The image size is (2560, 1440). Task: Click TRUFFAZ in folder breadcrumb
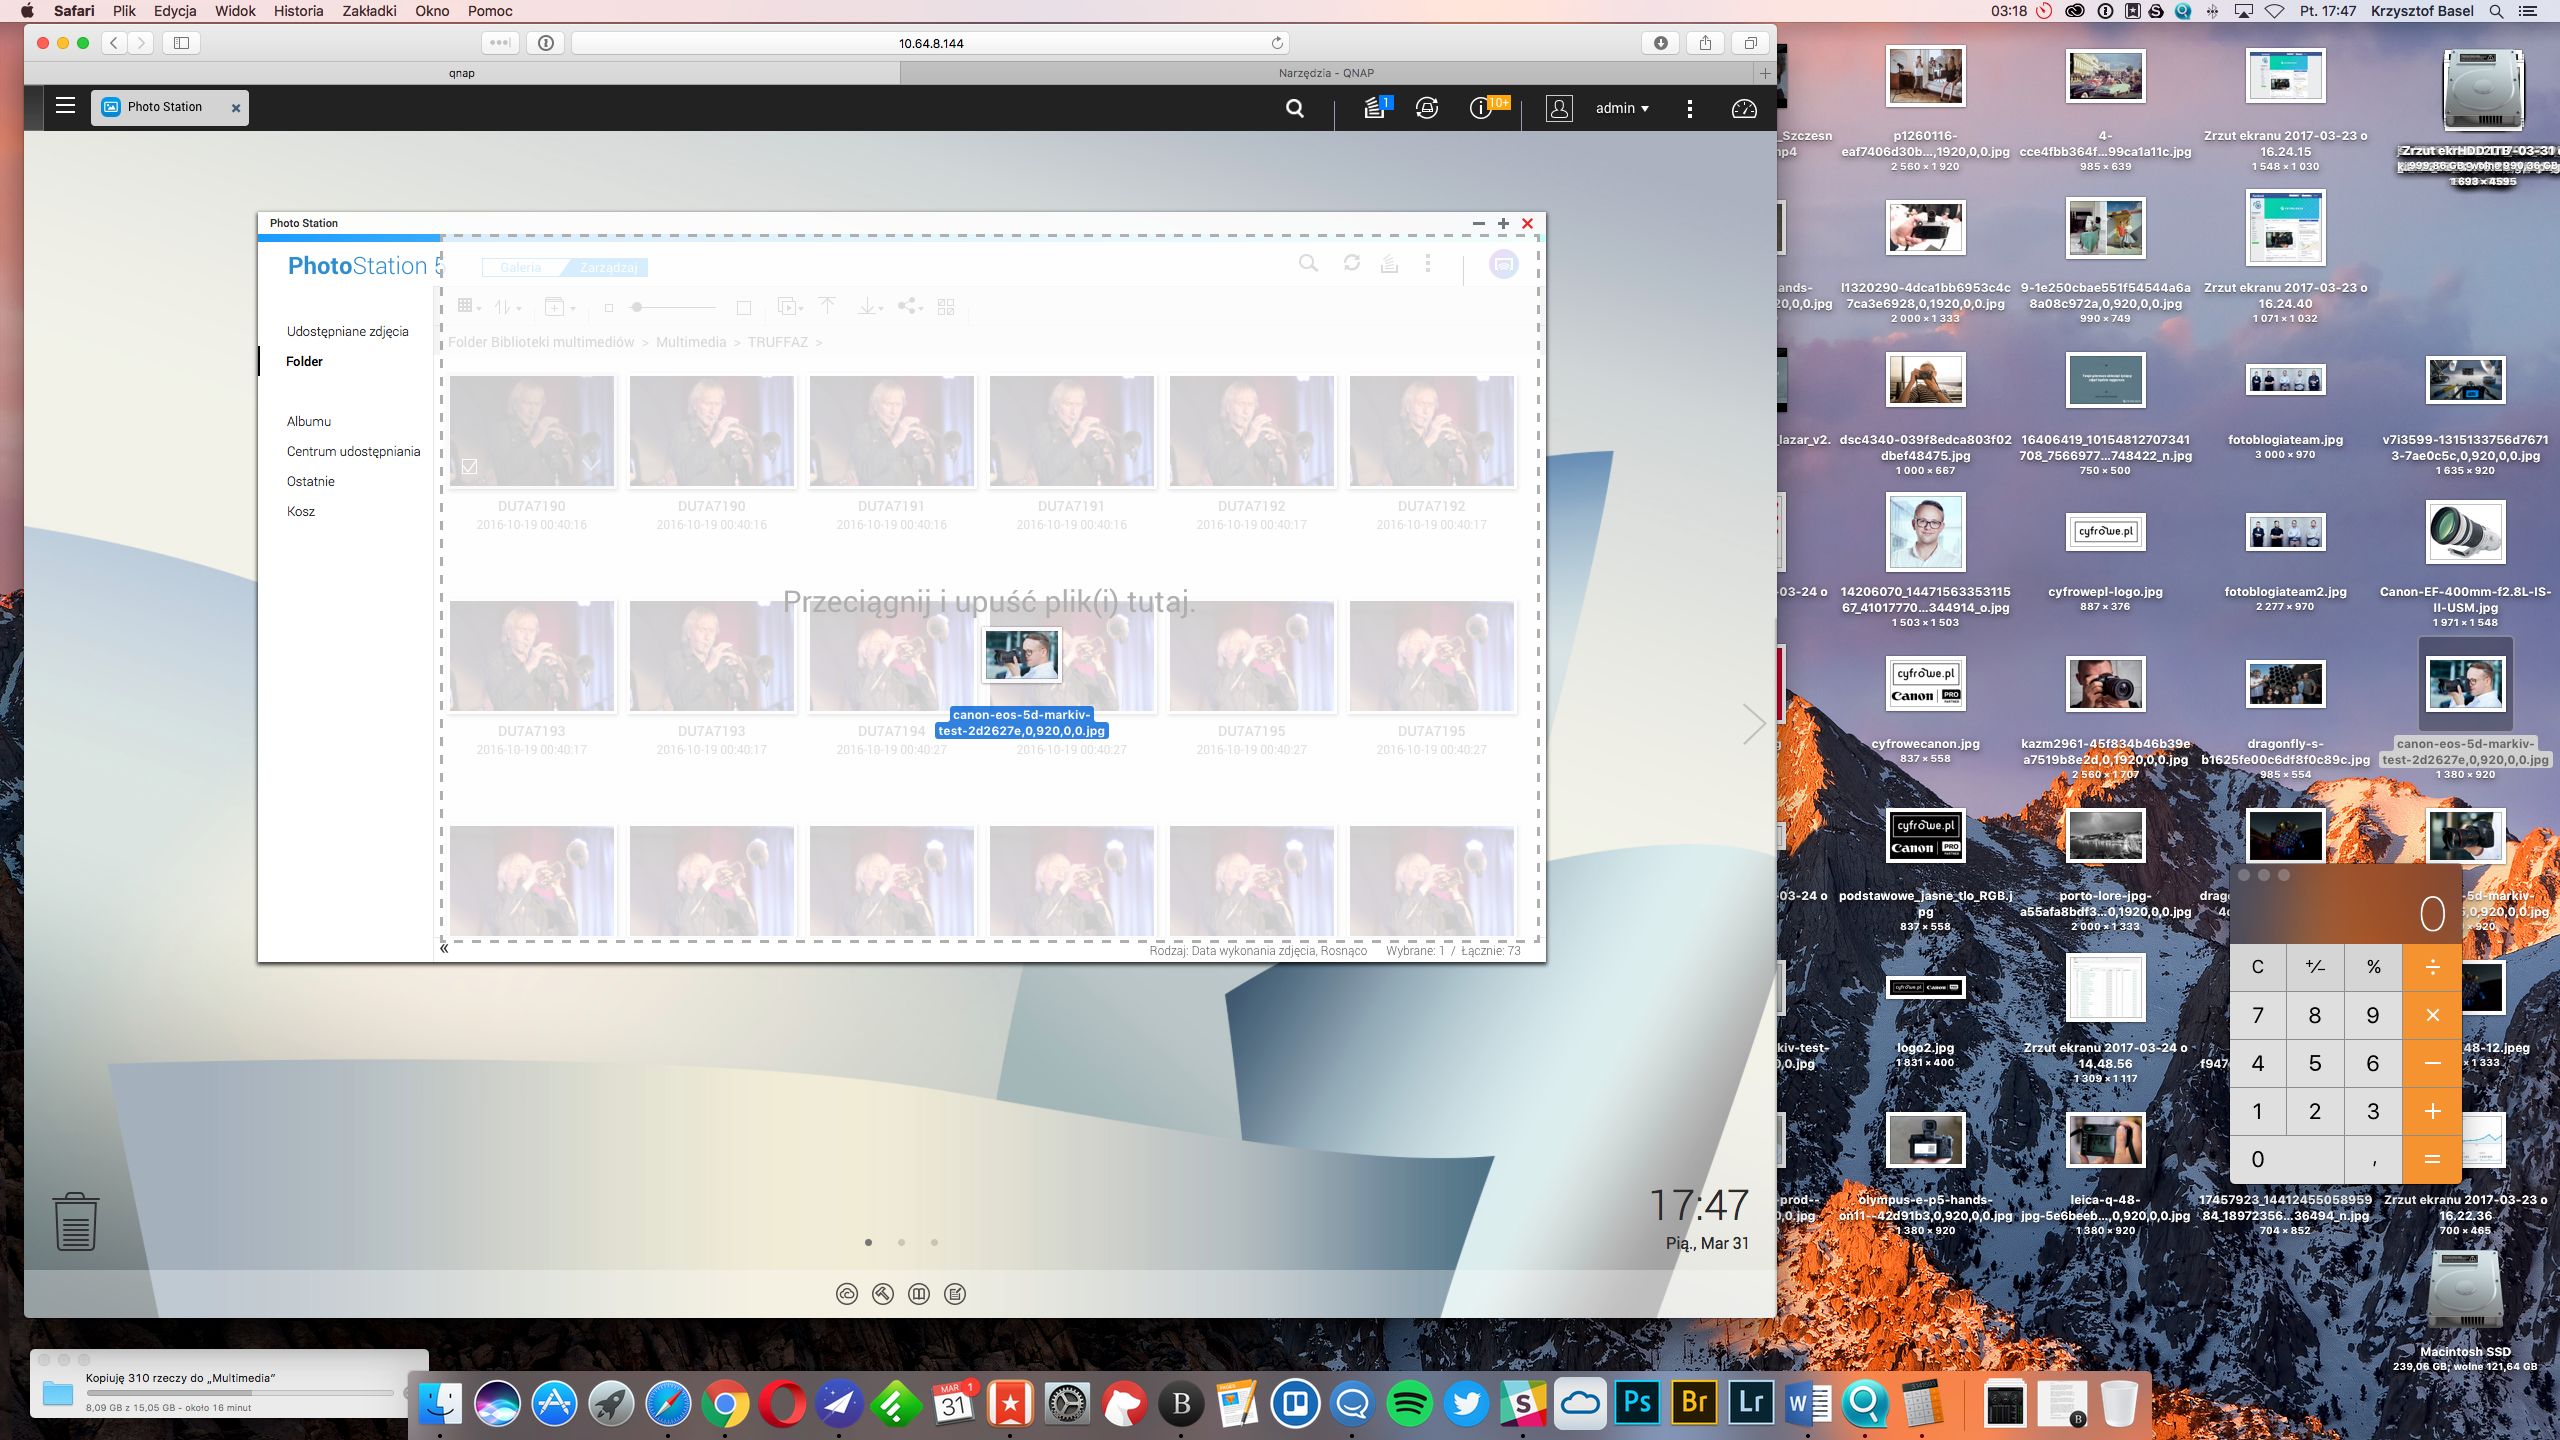[778, 342]
